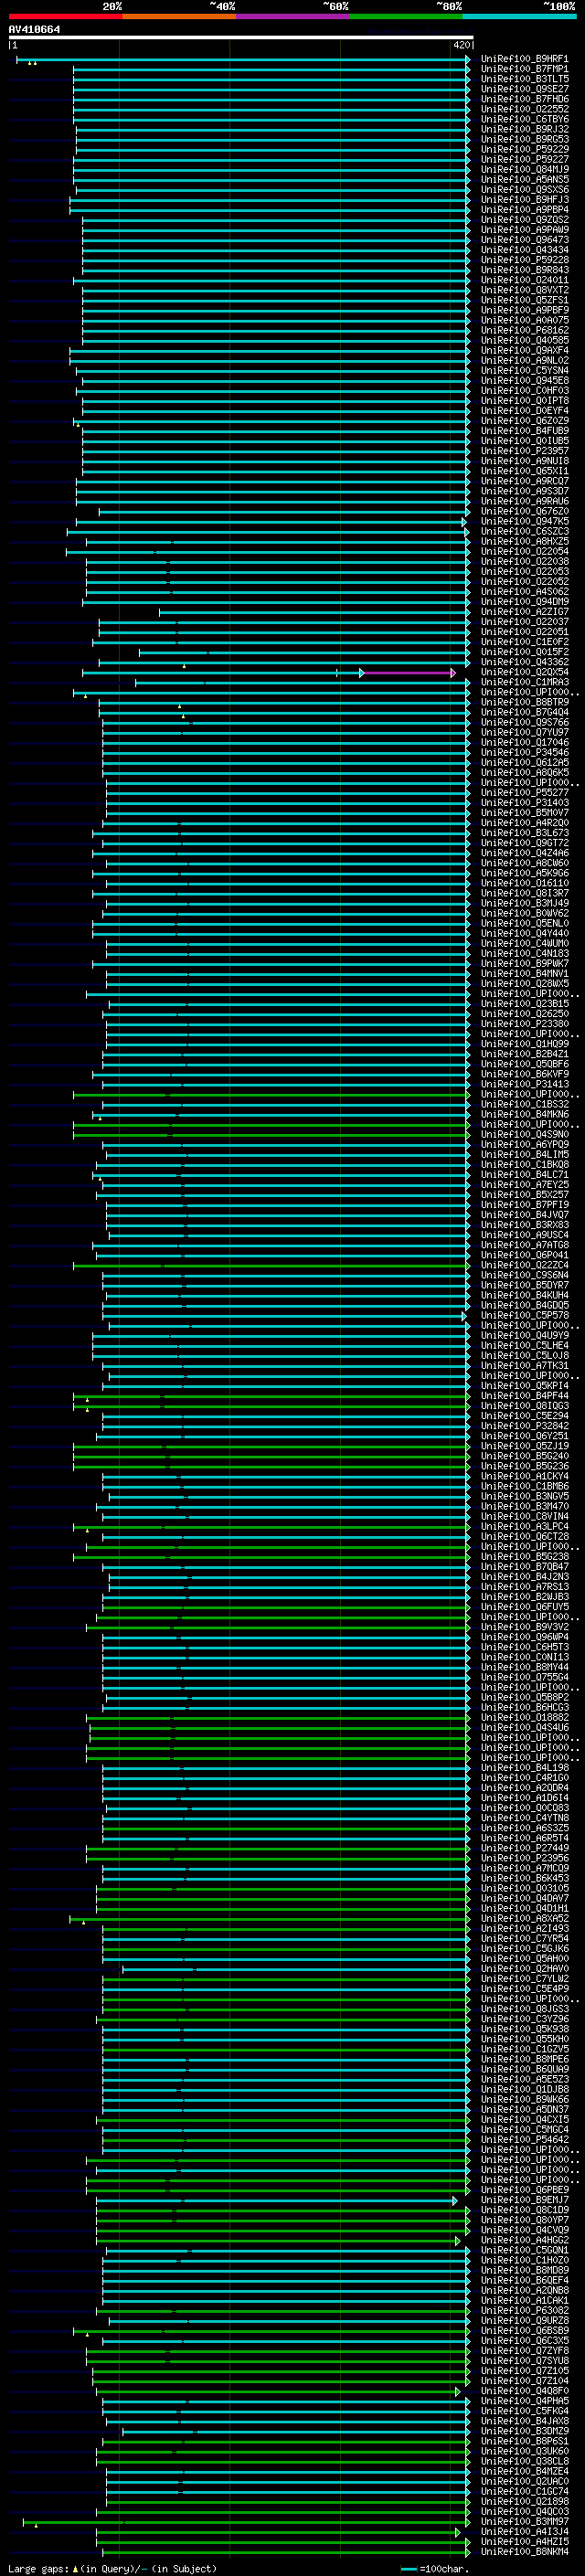Select the UniRef100_Q0IPT8 label
This screenshot has width=585, height=2576.
click(x=524, y=401)
